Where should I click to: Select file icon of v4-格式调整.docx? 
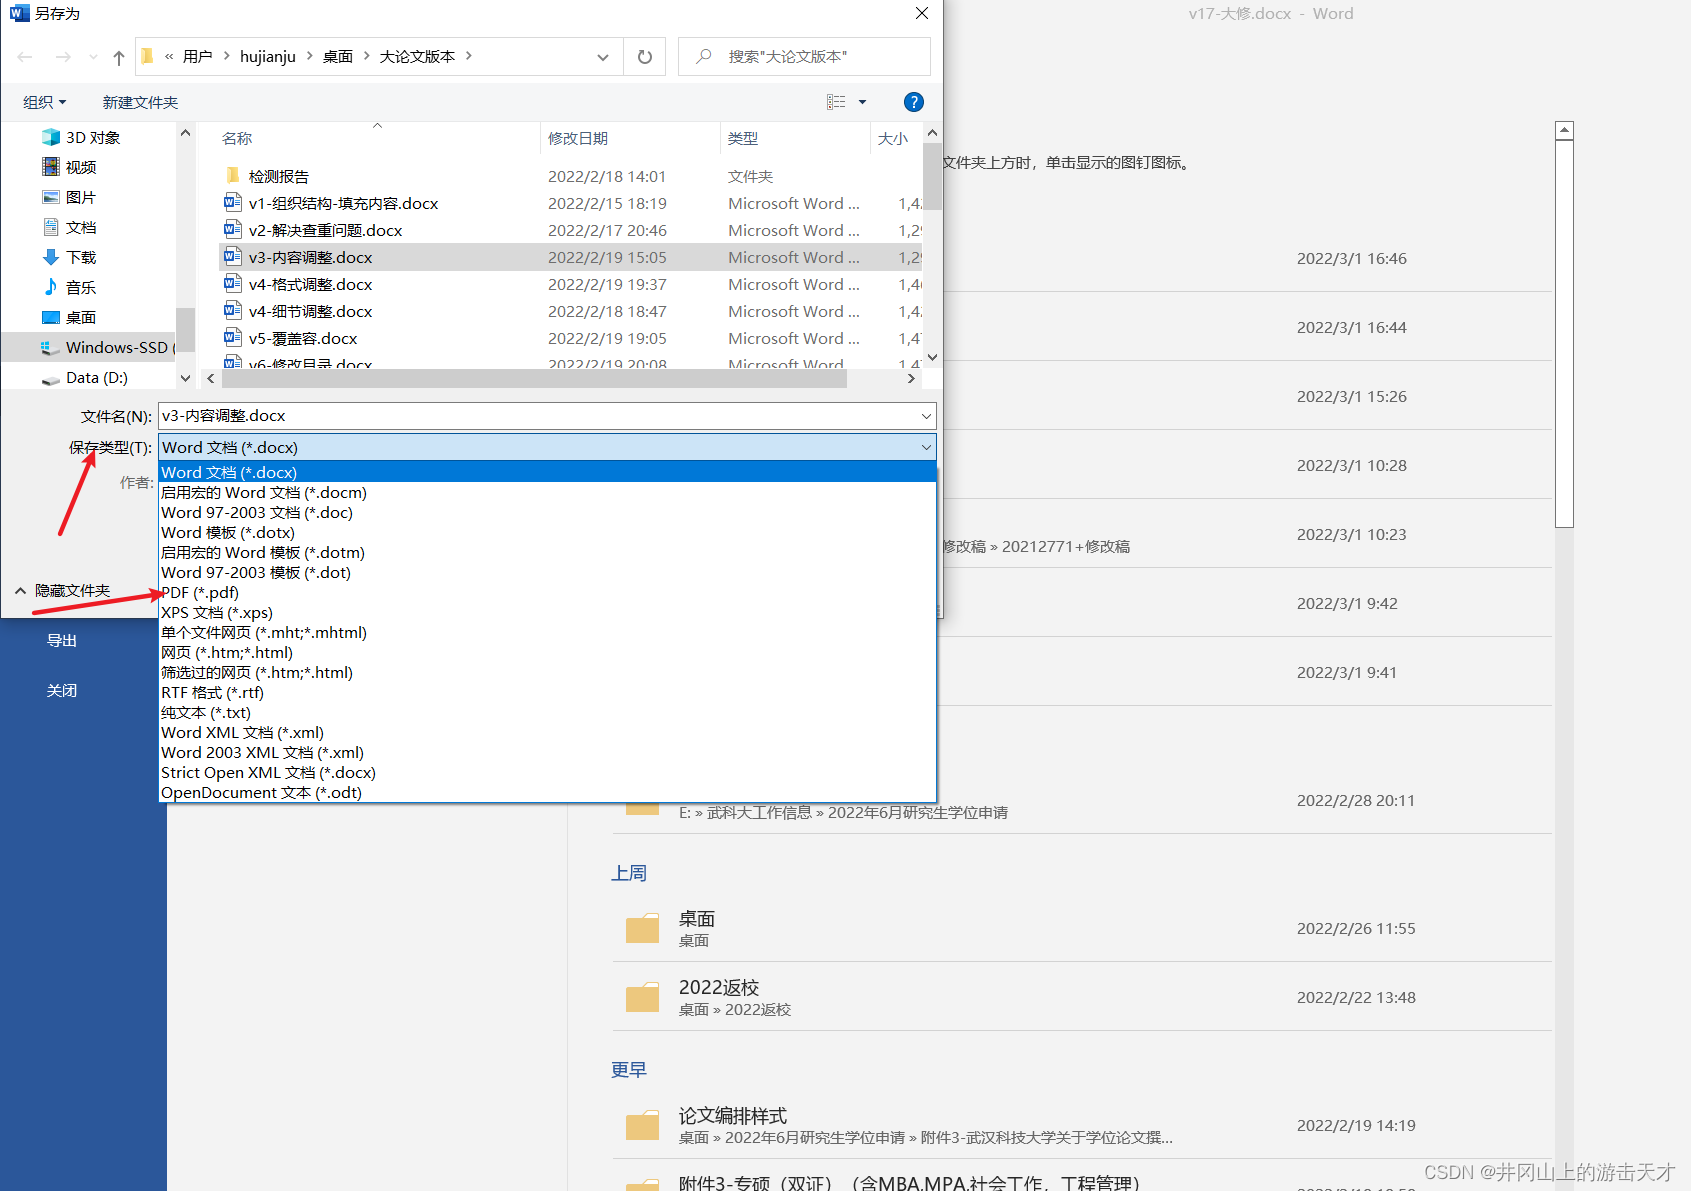coord(233,284)
